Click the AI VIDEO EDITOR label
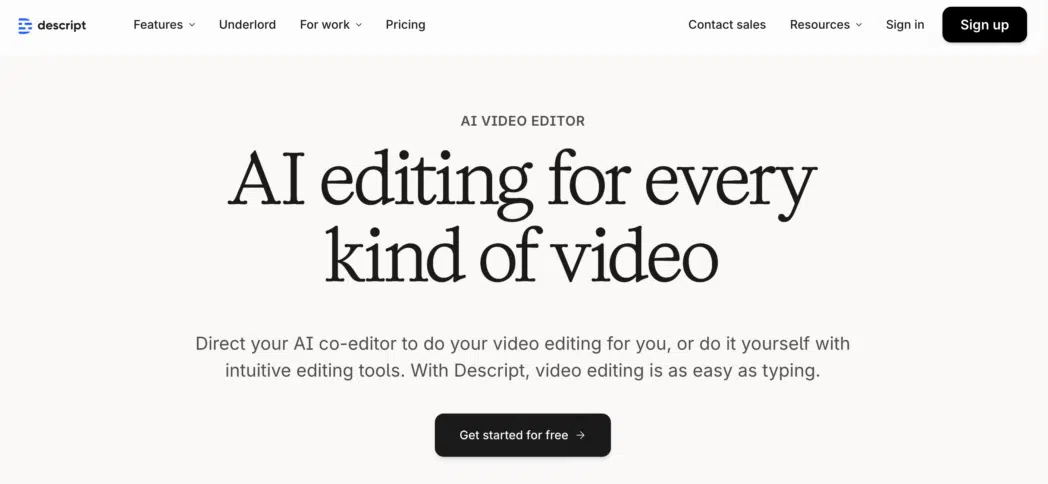This screenshot has height=484, width=1048. click(523, 122)
